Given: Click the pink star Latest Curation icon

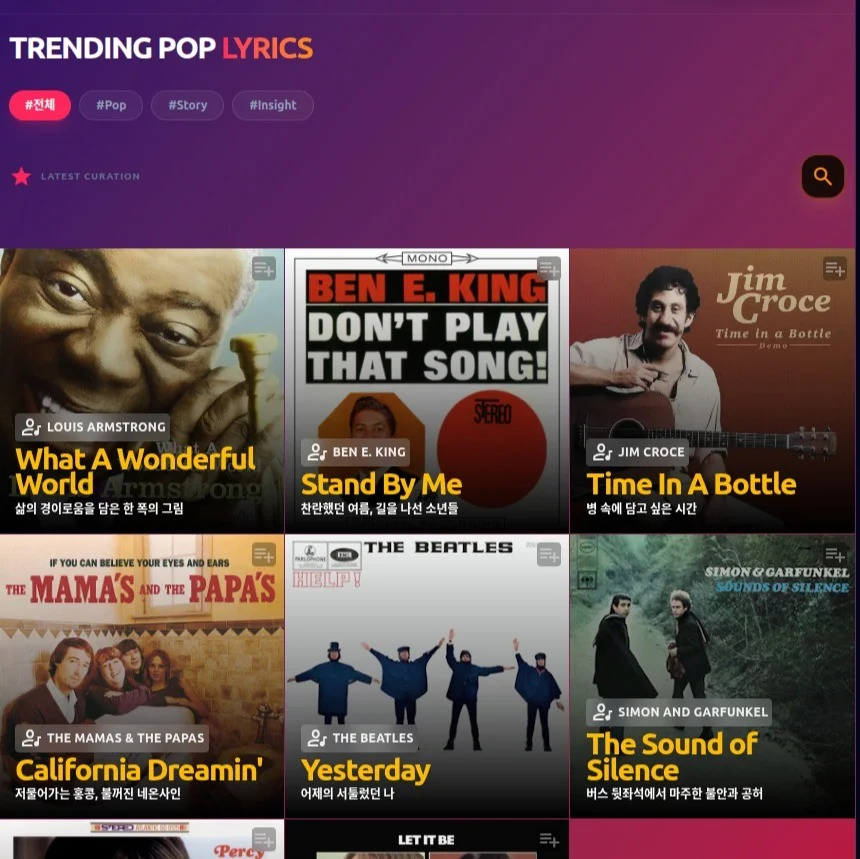Looking at the screenshot, I should pyautogui.click(x=21, y=176).
